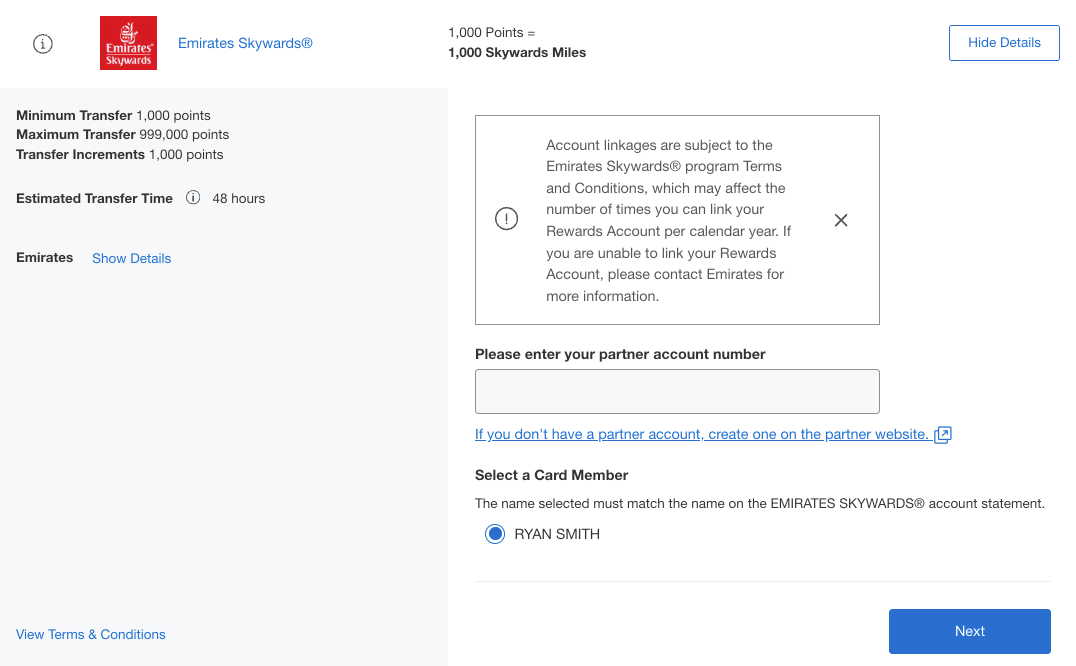1076x666 pixels.
Task: Click the exclamation alert icon in notice
Action: 506,219
